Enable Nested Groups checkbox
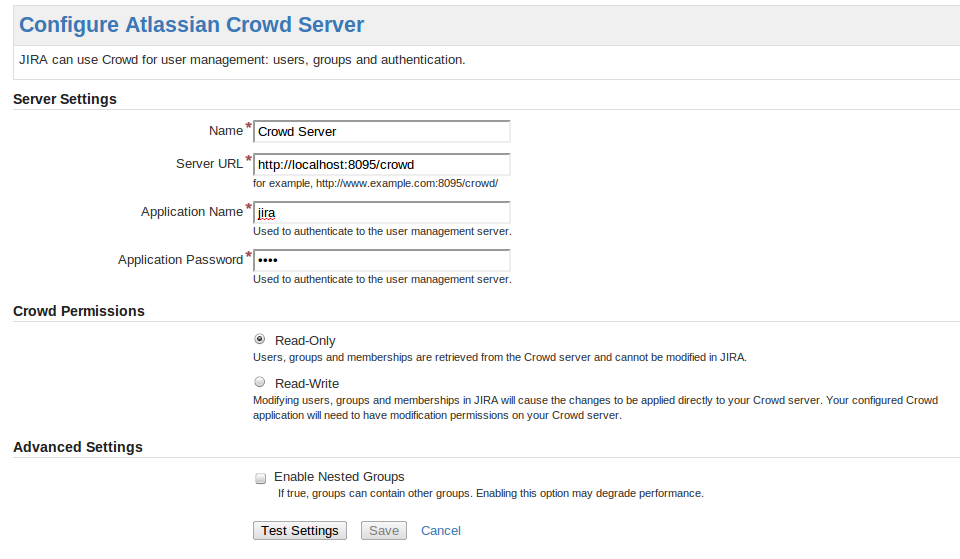This screenshot has width=960, height=559. [260, 478]
